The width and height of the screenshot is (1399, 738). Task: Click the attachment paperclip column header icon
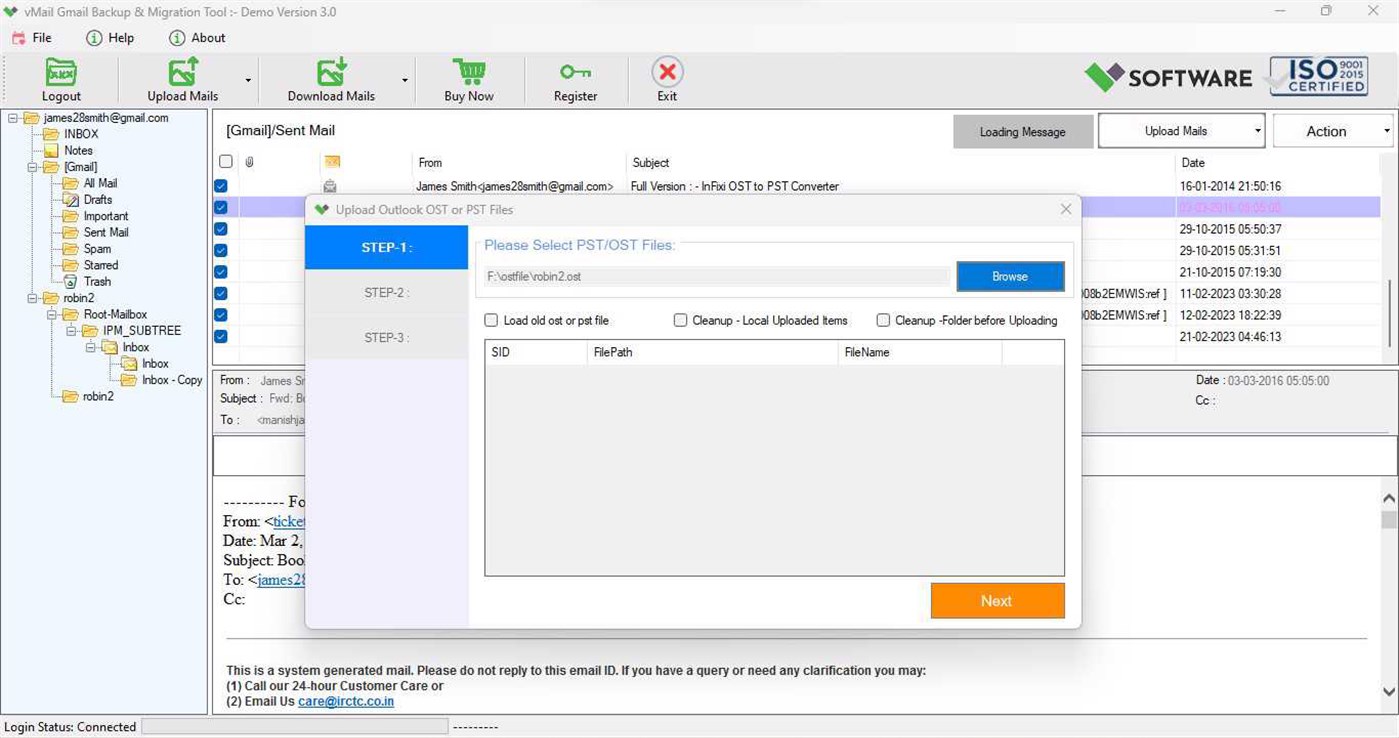[x=249, y=162]
